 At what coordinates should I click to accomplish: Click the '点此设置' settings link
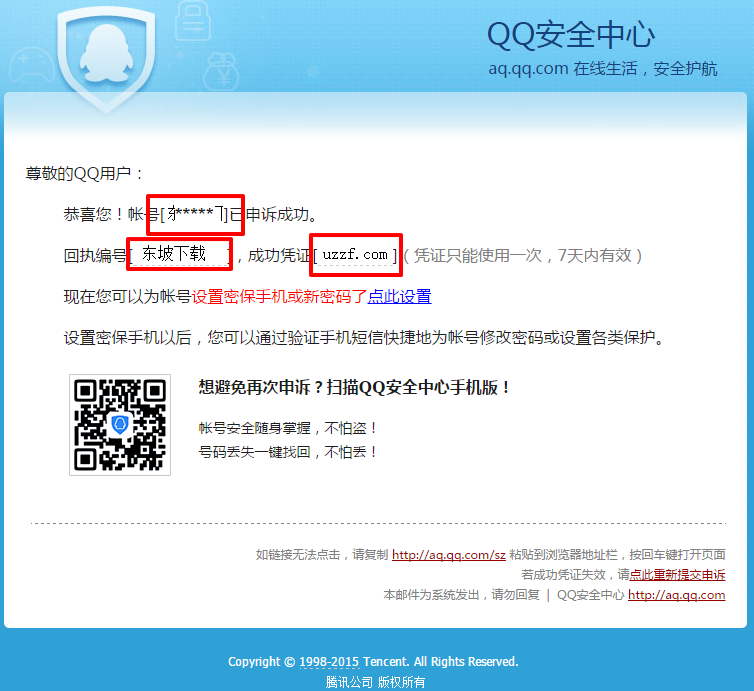point(400,297)
